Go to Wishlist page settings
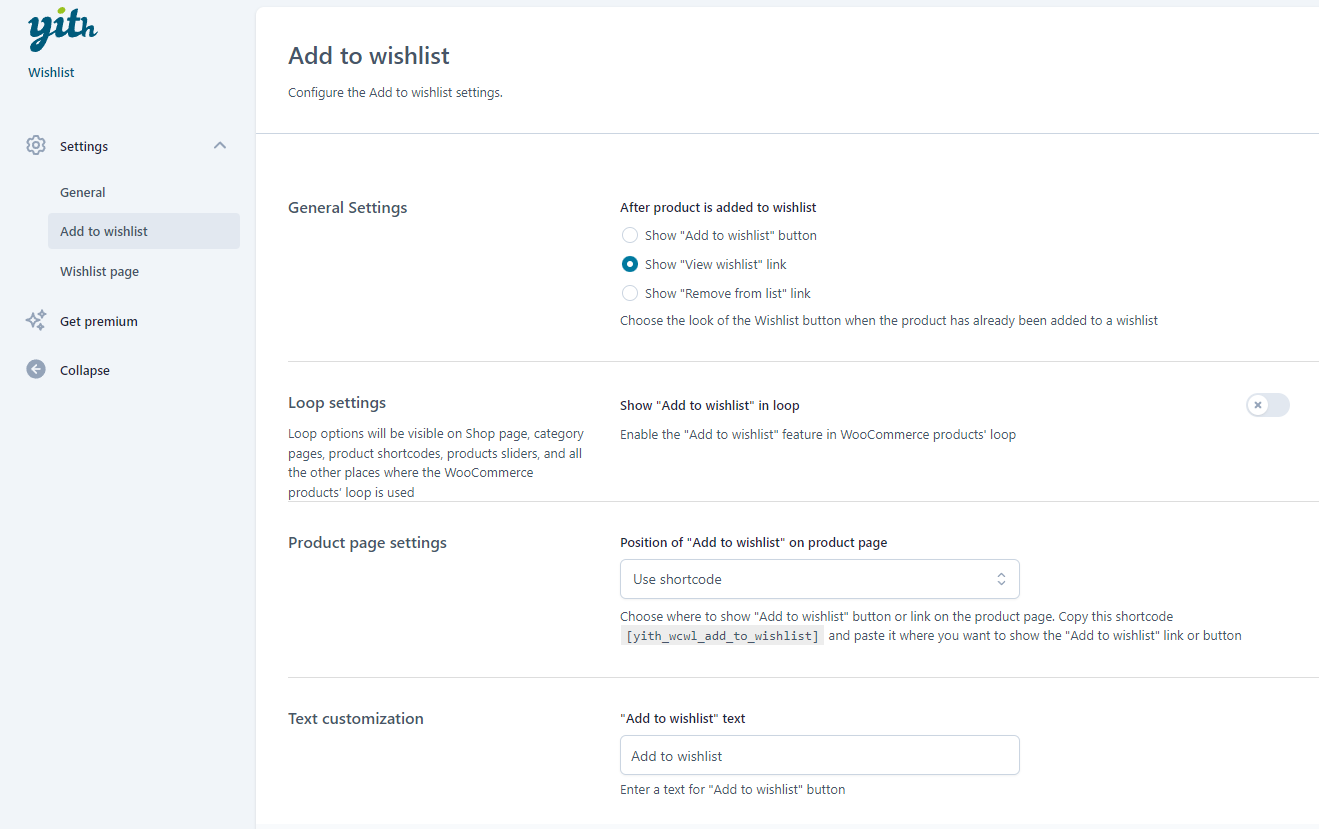The image size is (1319, 829). (x=100, y=272)
